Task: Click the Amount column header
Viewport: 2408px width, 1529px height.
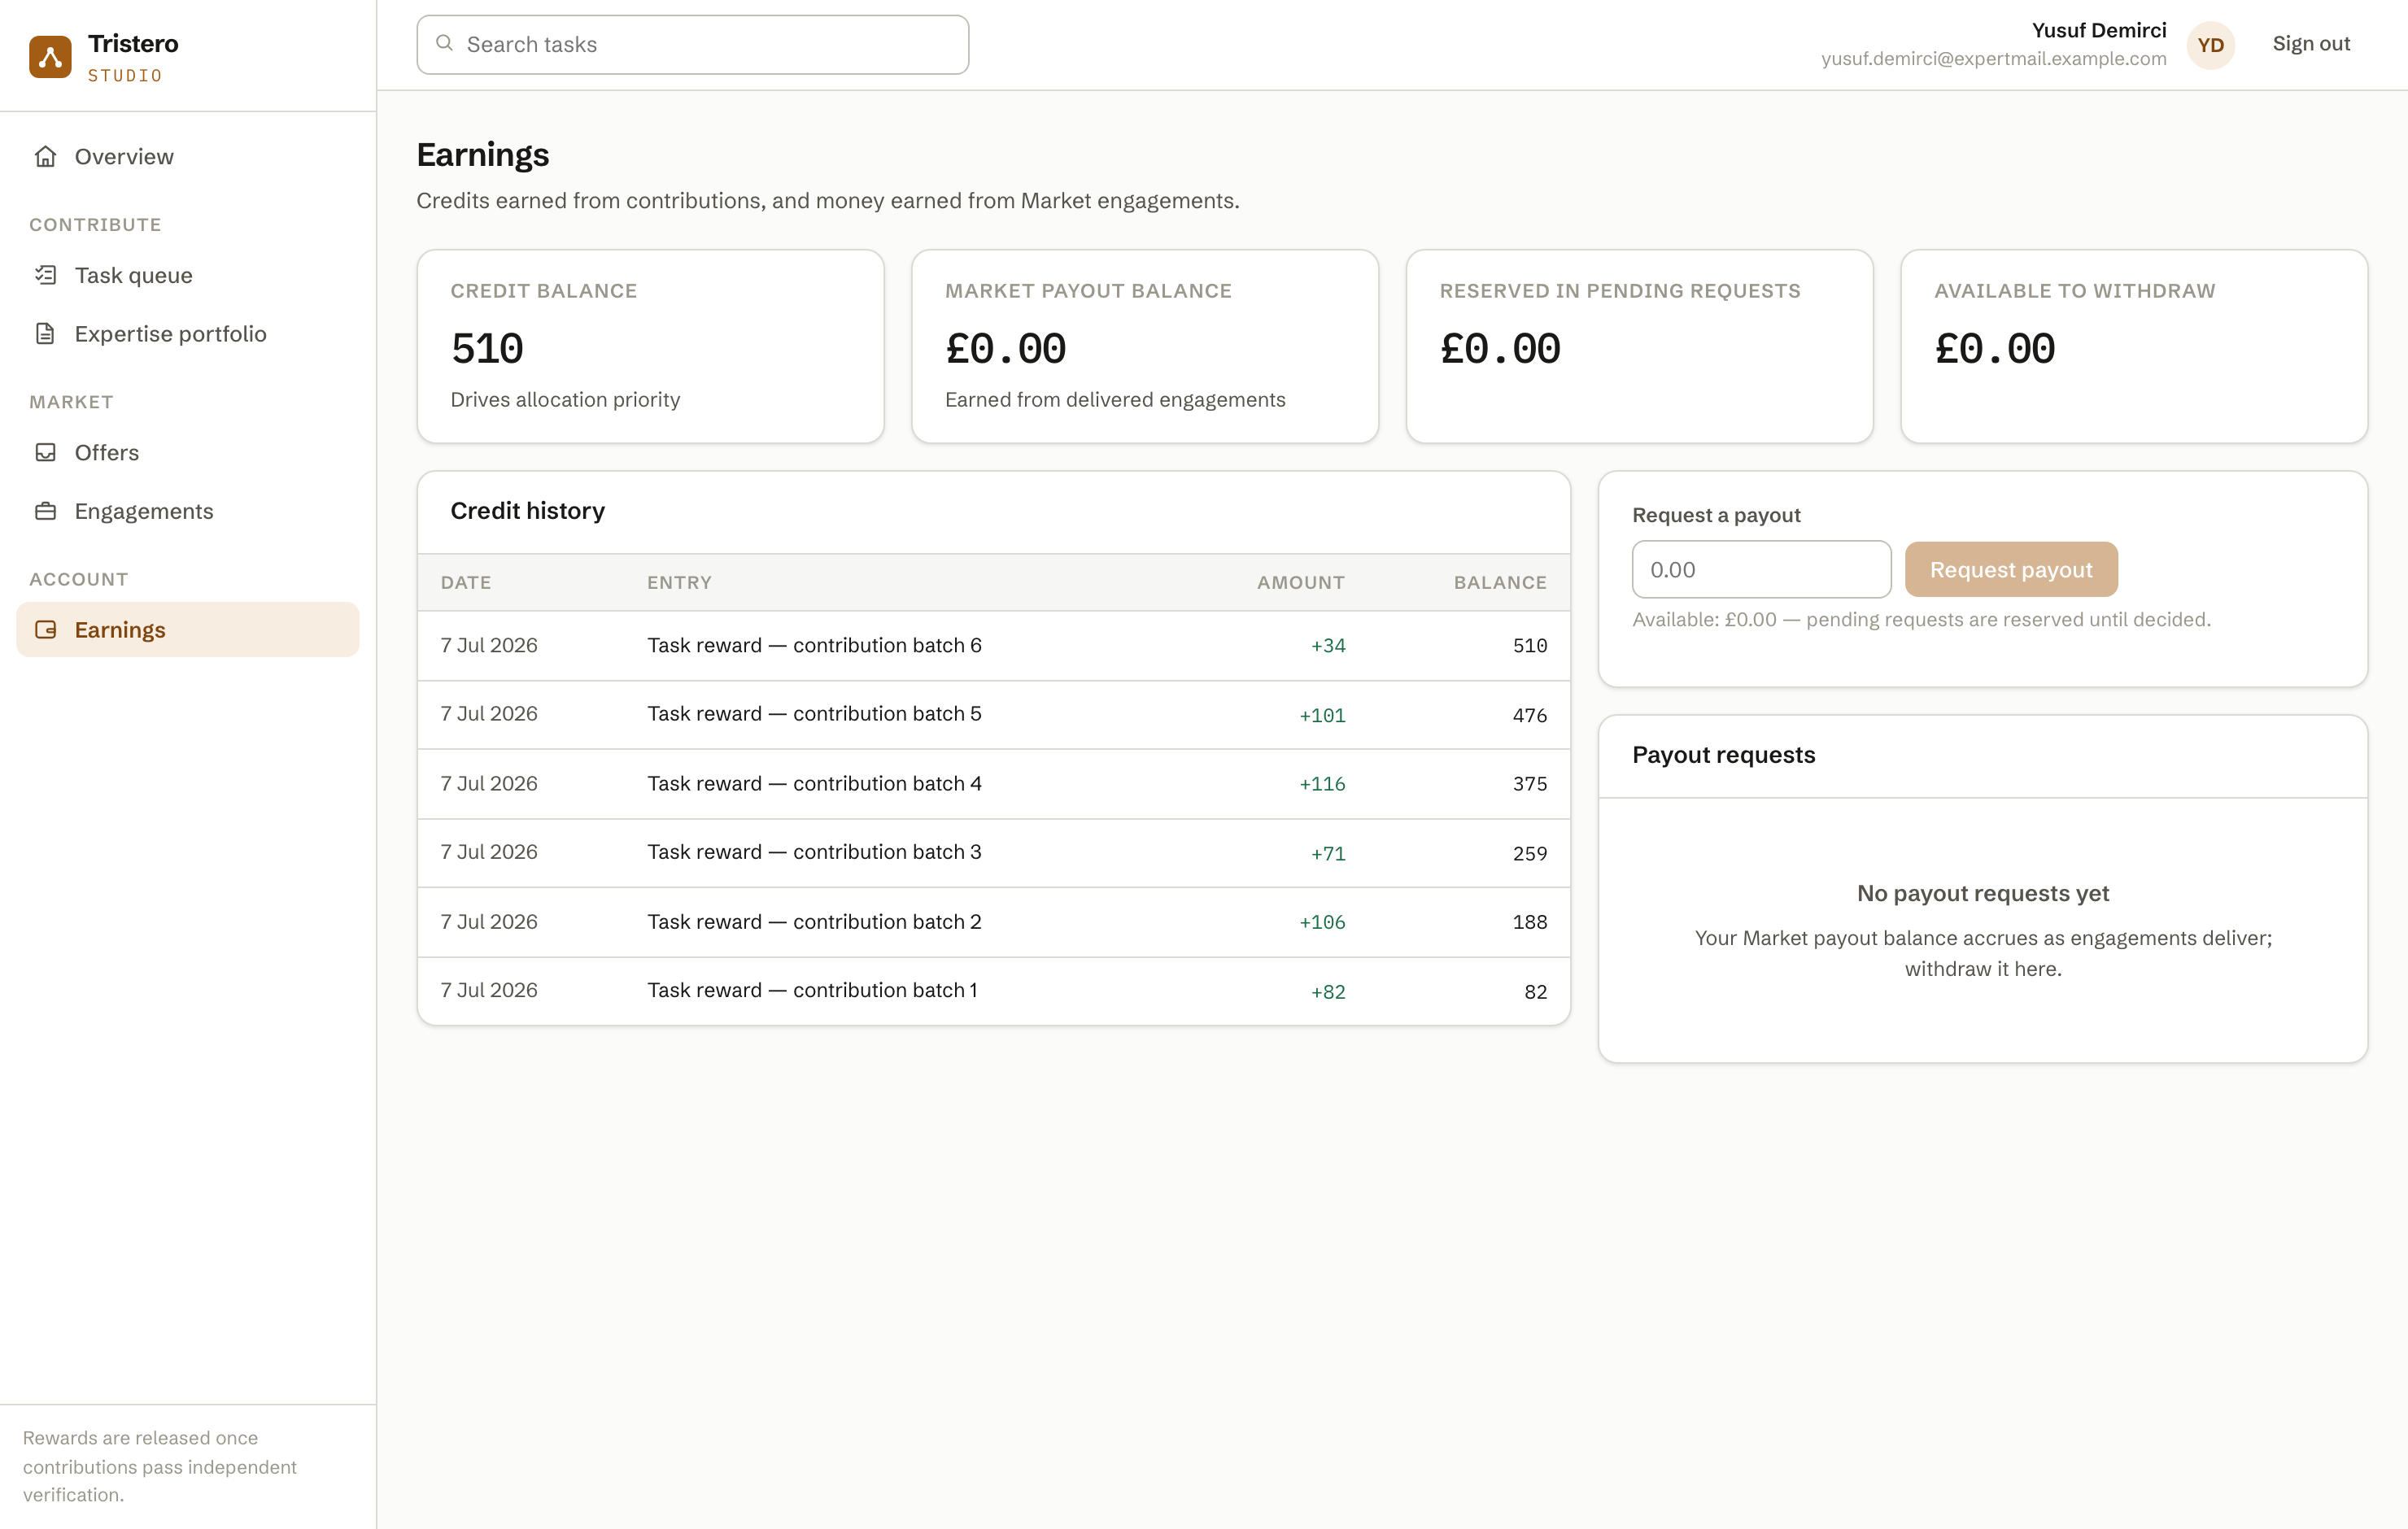Action: point(1300,582)
